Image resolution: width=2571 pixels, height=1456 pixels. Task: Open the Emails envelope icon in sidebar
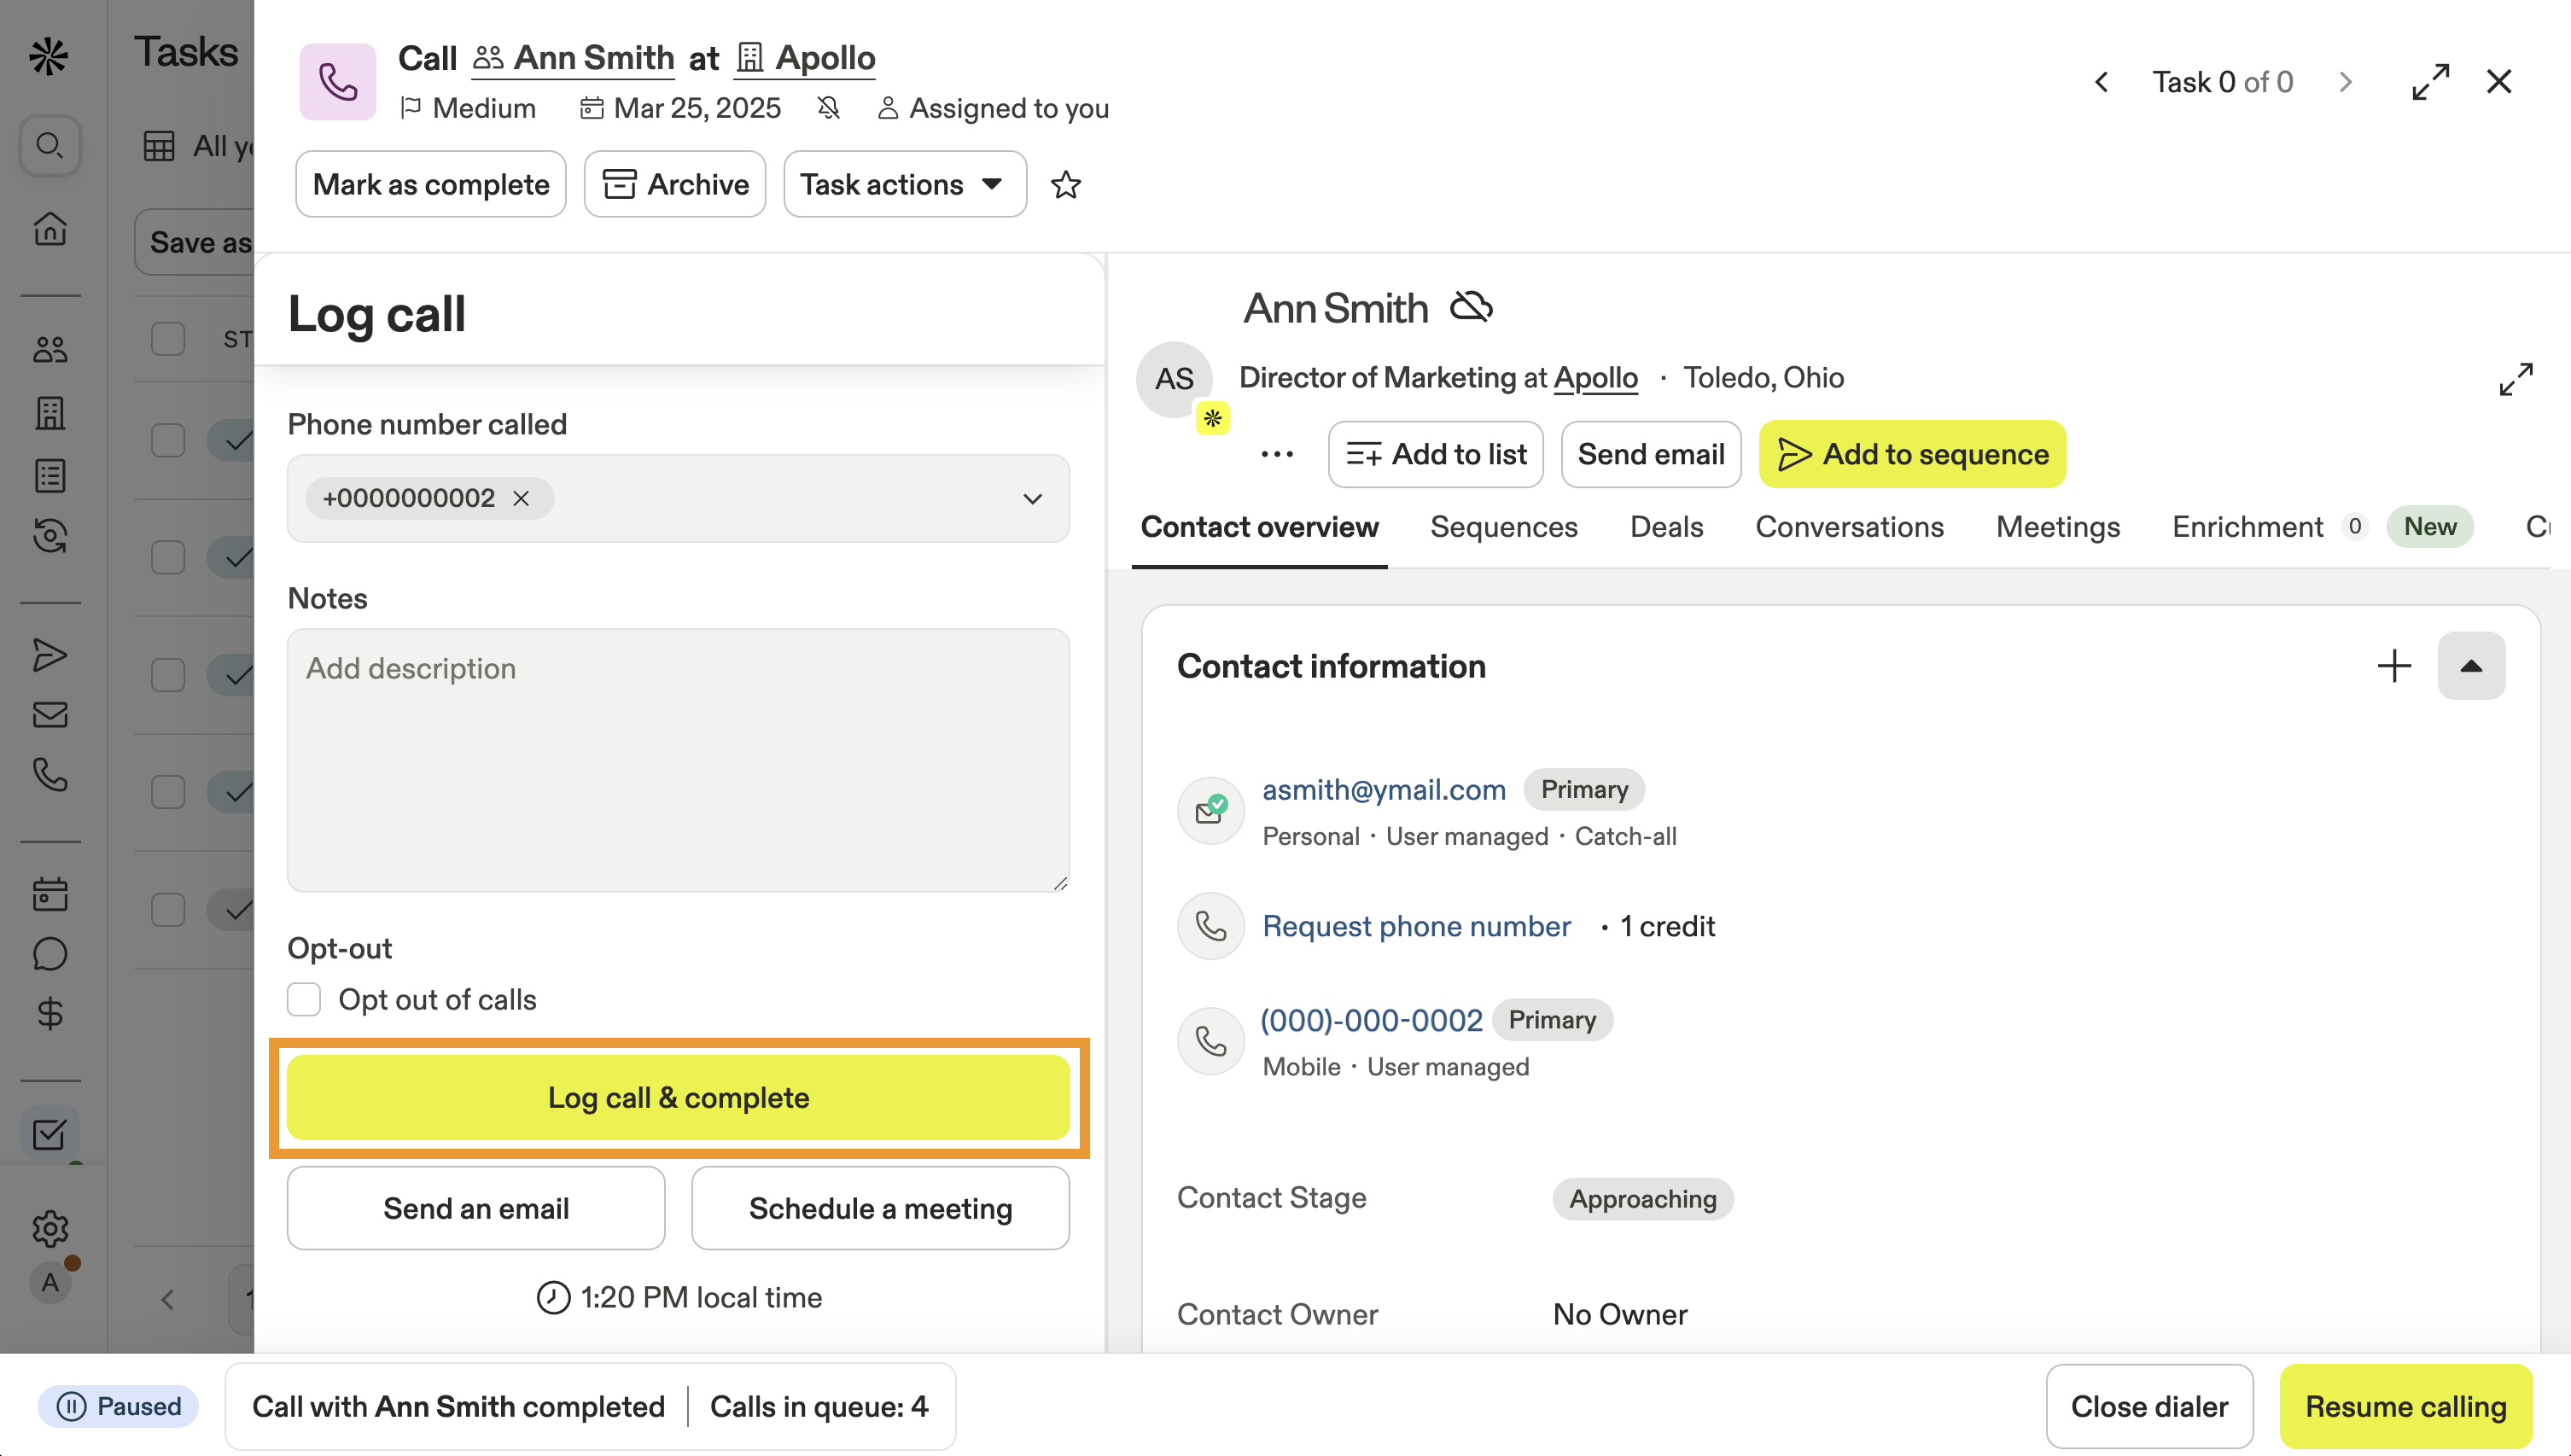(x=50, y=715)
